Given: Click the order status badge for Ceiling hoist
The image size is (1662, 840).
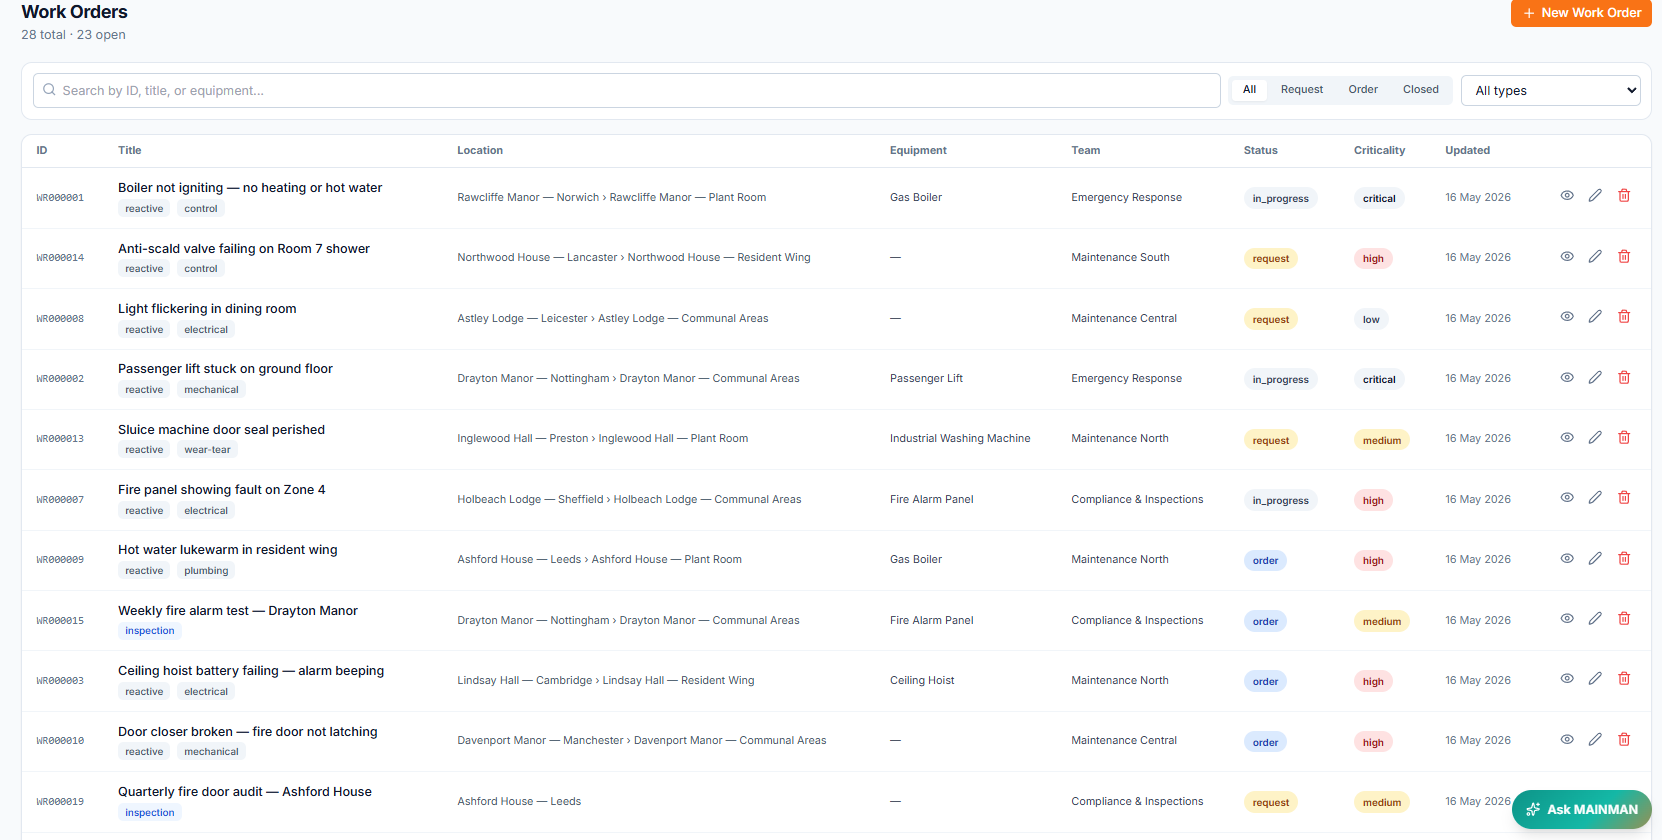Looking at the screenshot, I should point(1265,681).
